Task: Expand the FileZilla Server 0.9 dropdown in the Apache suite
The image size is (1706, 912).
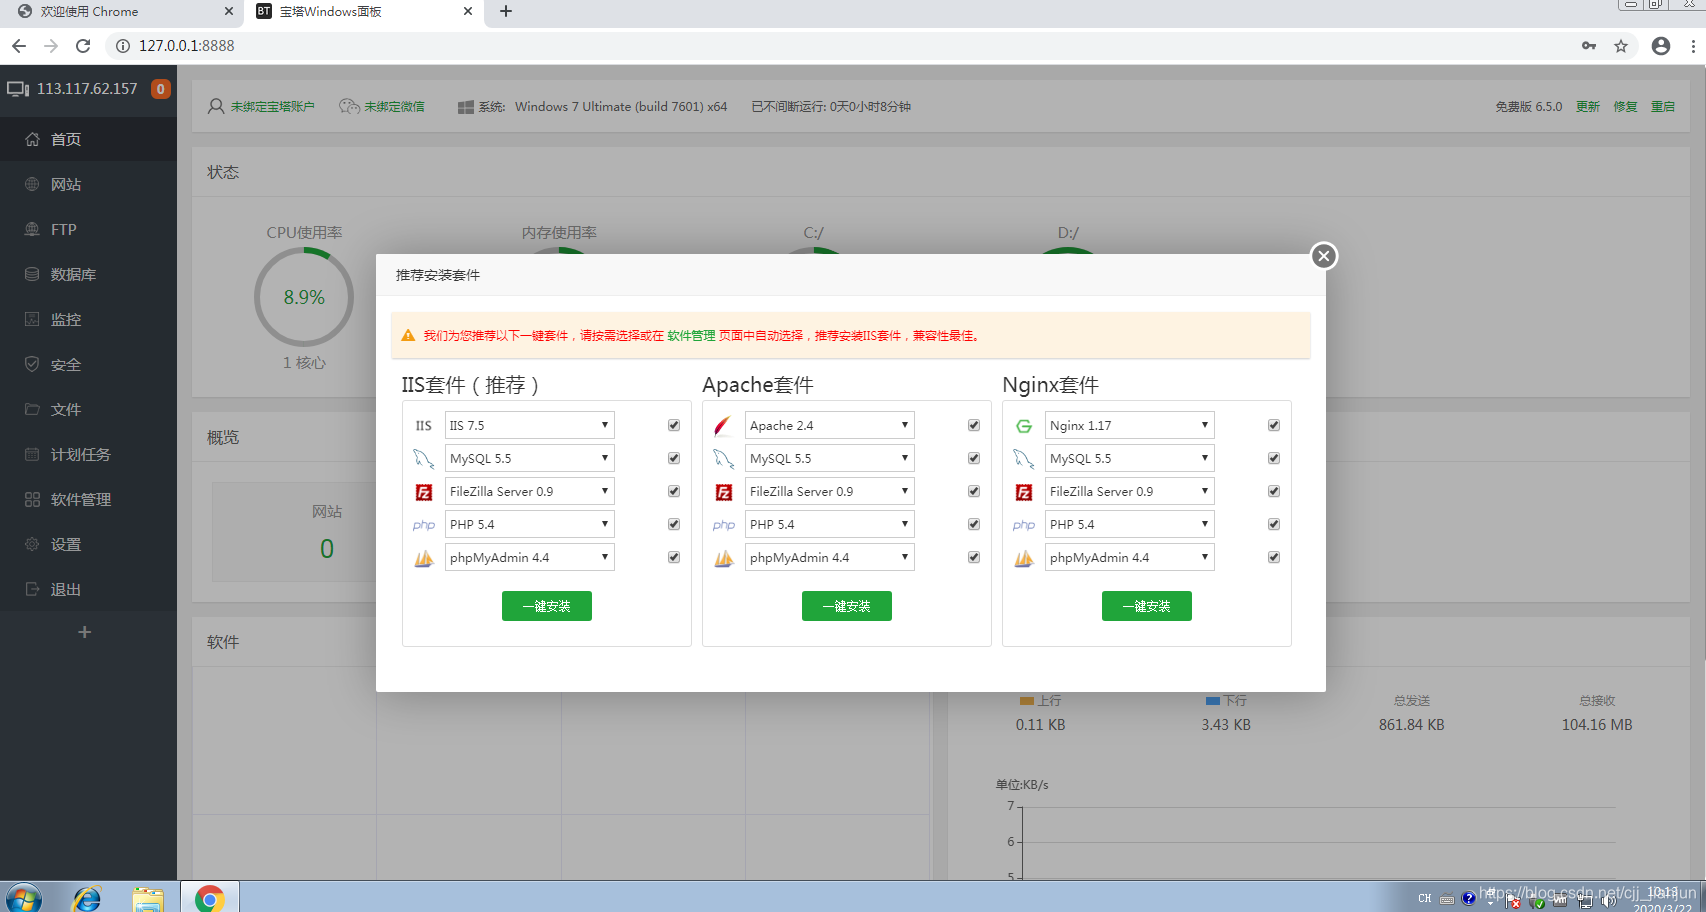Action: pos(830,491)
